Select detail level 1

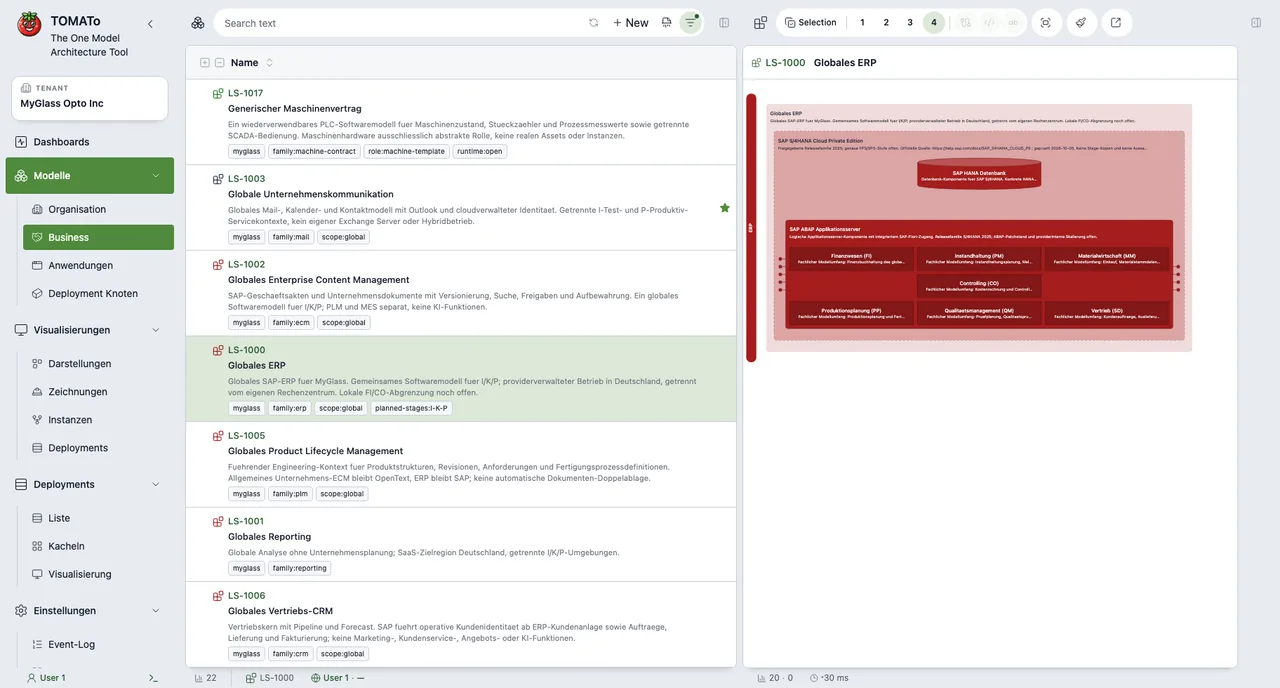862,23
